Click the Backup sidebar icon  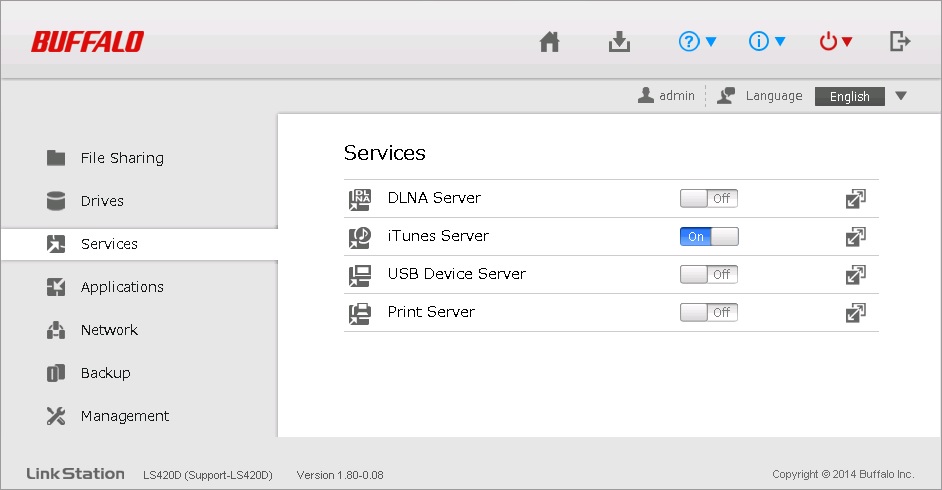click(x=56, y=373)
